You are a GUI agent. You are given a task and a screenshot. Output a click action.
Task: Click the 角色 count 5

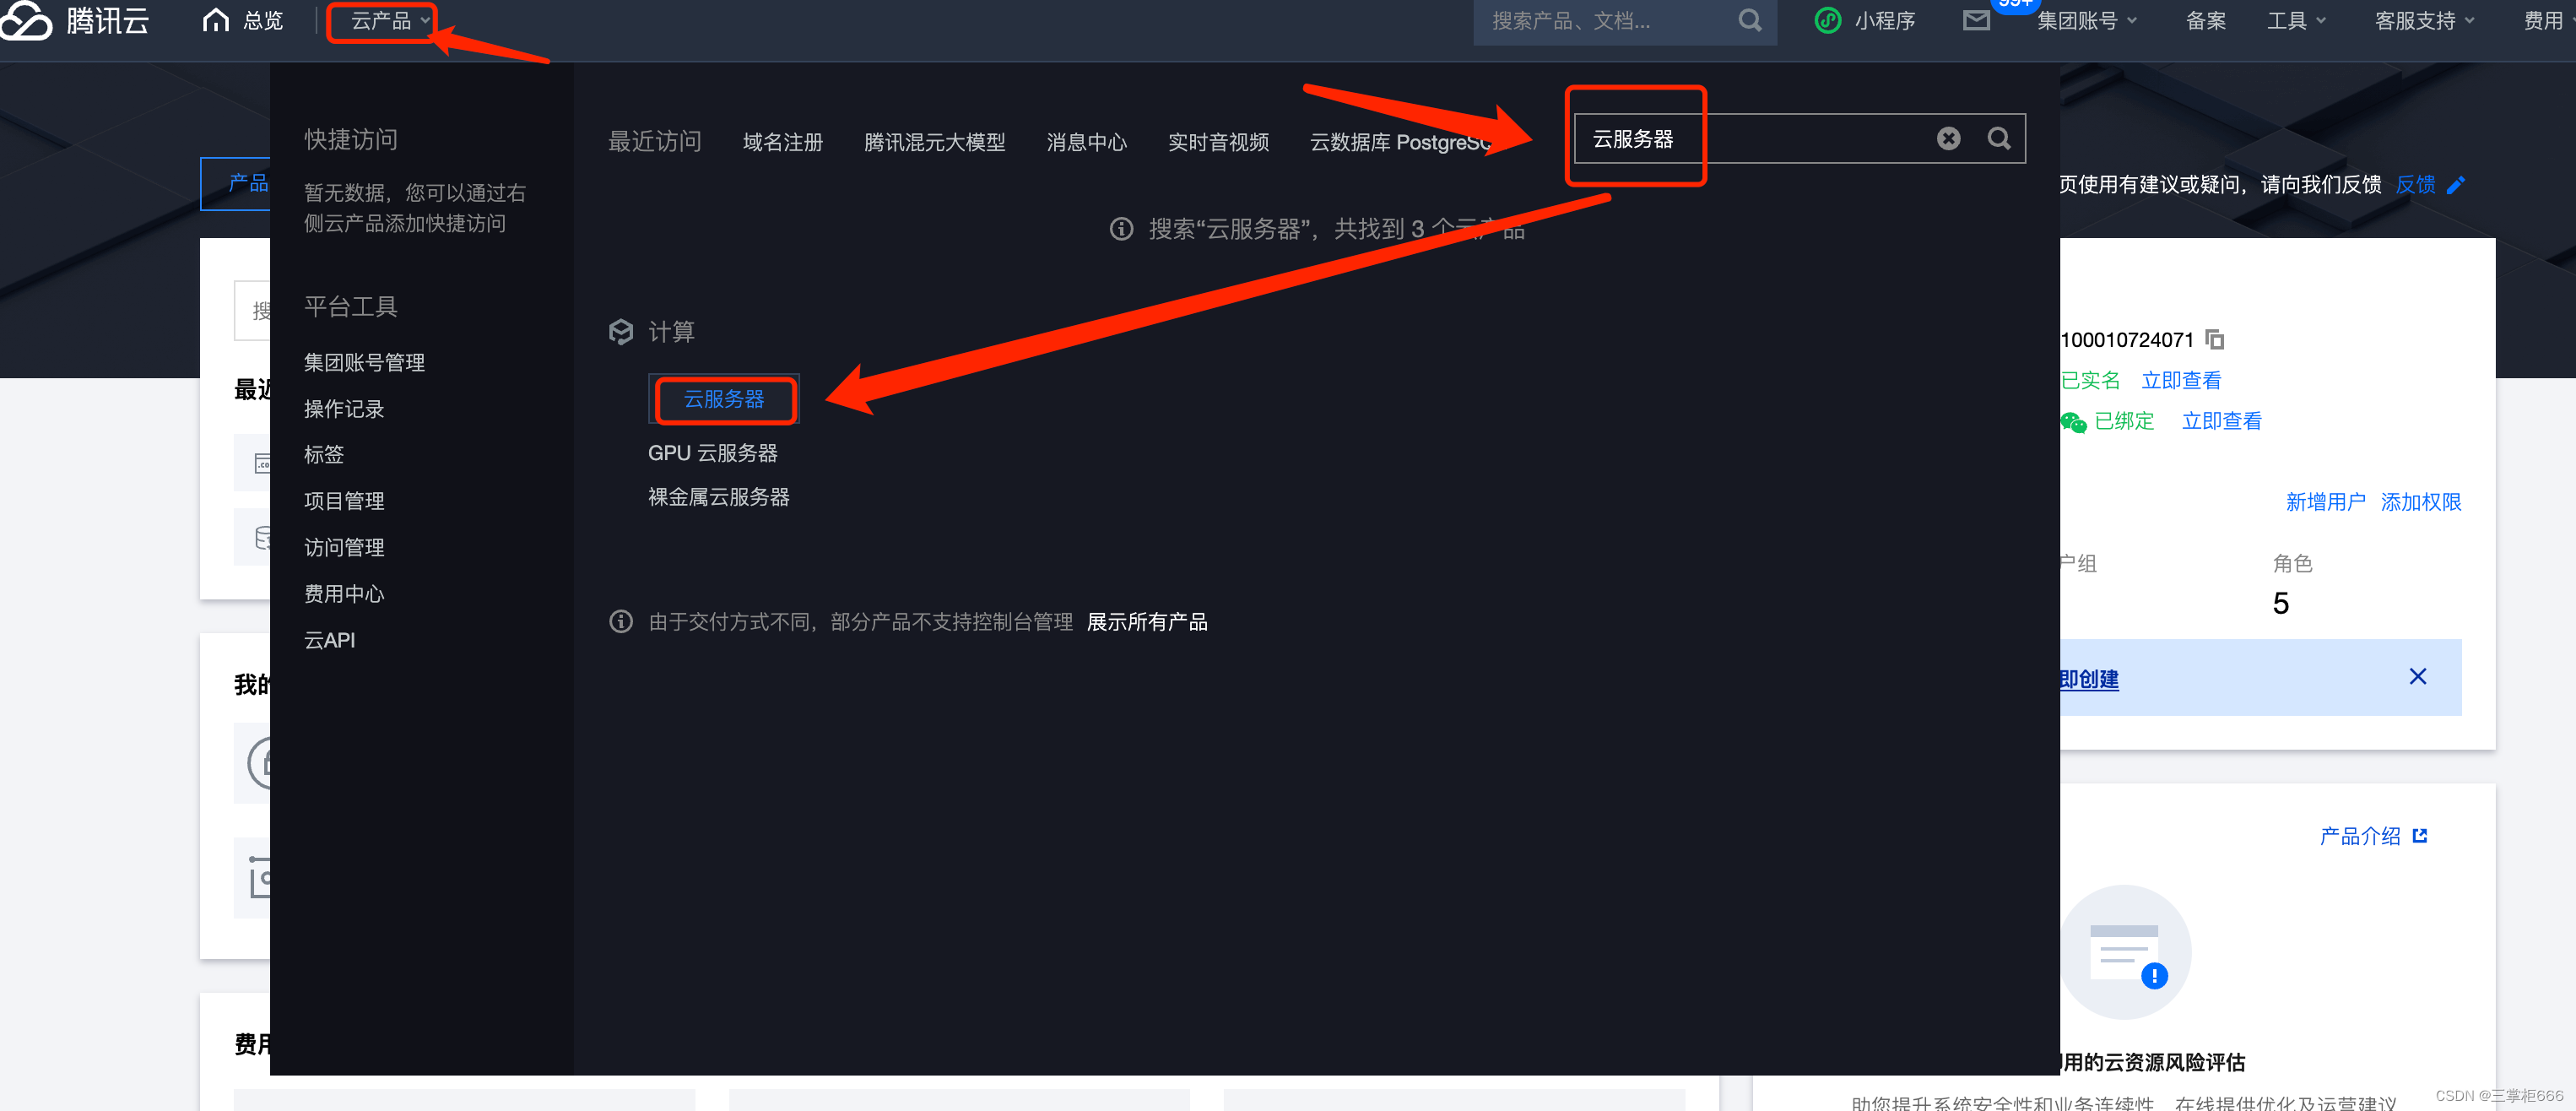click(2281, 603)
